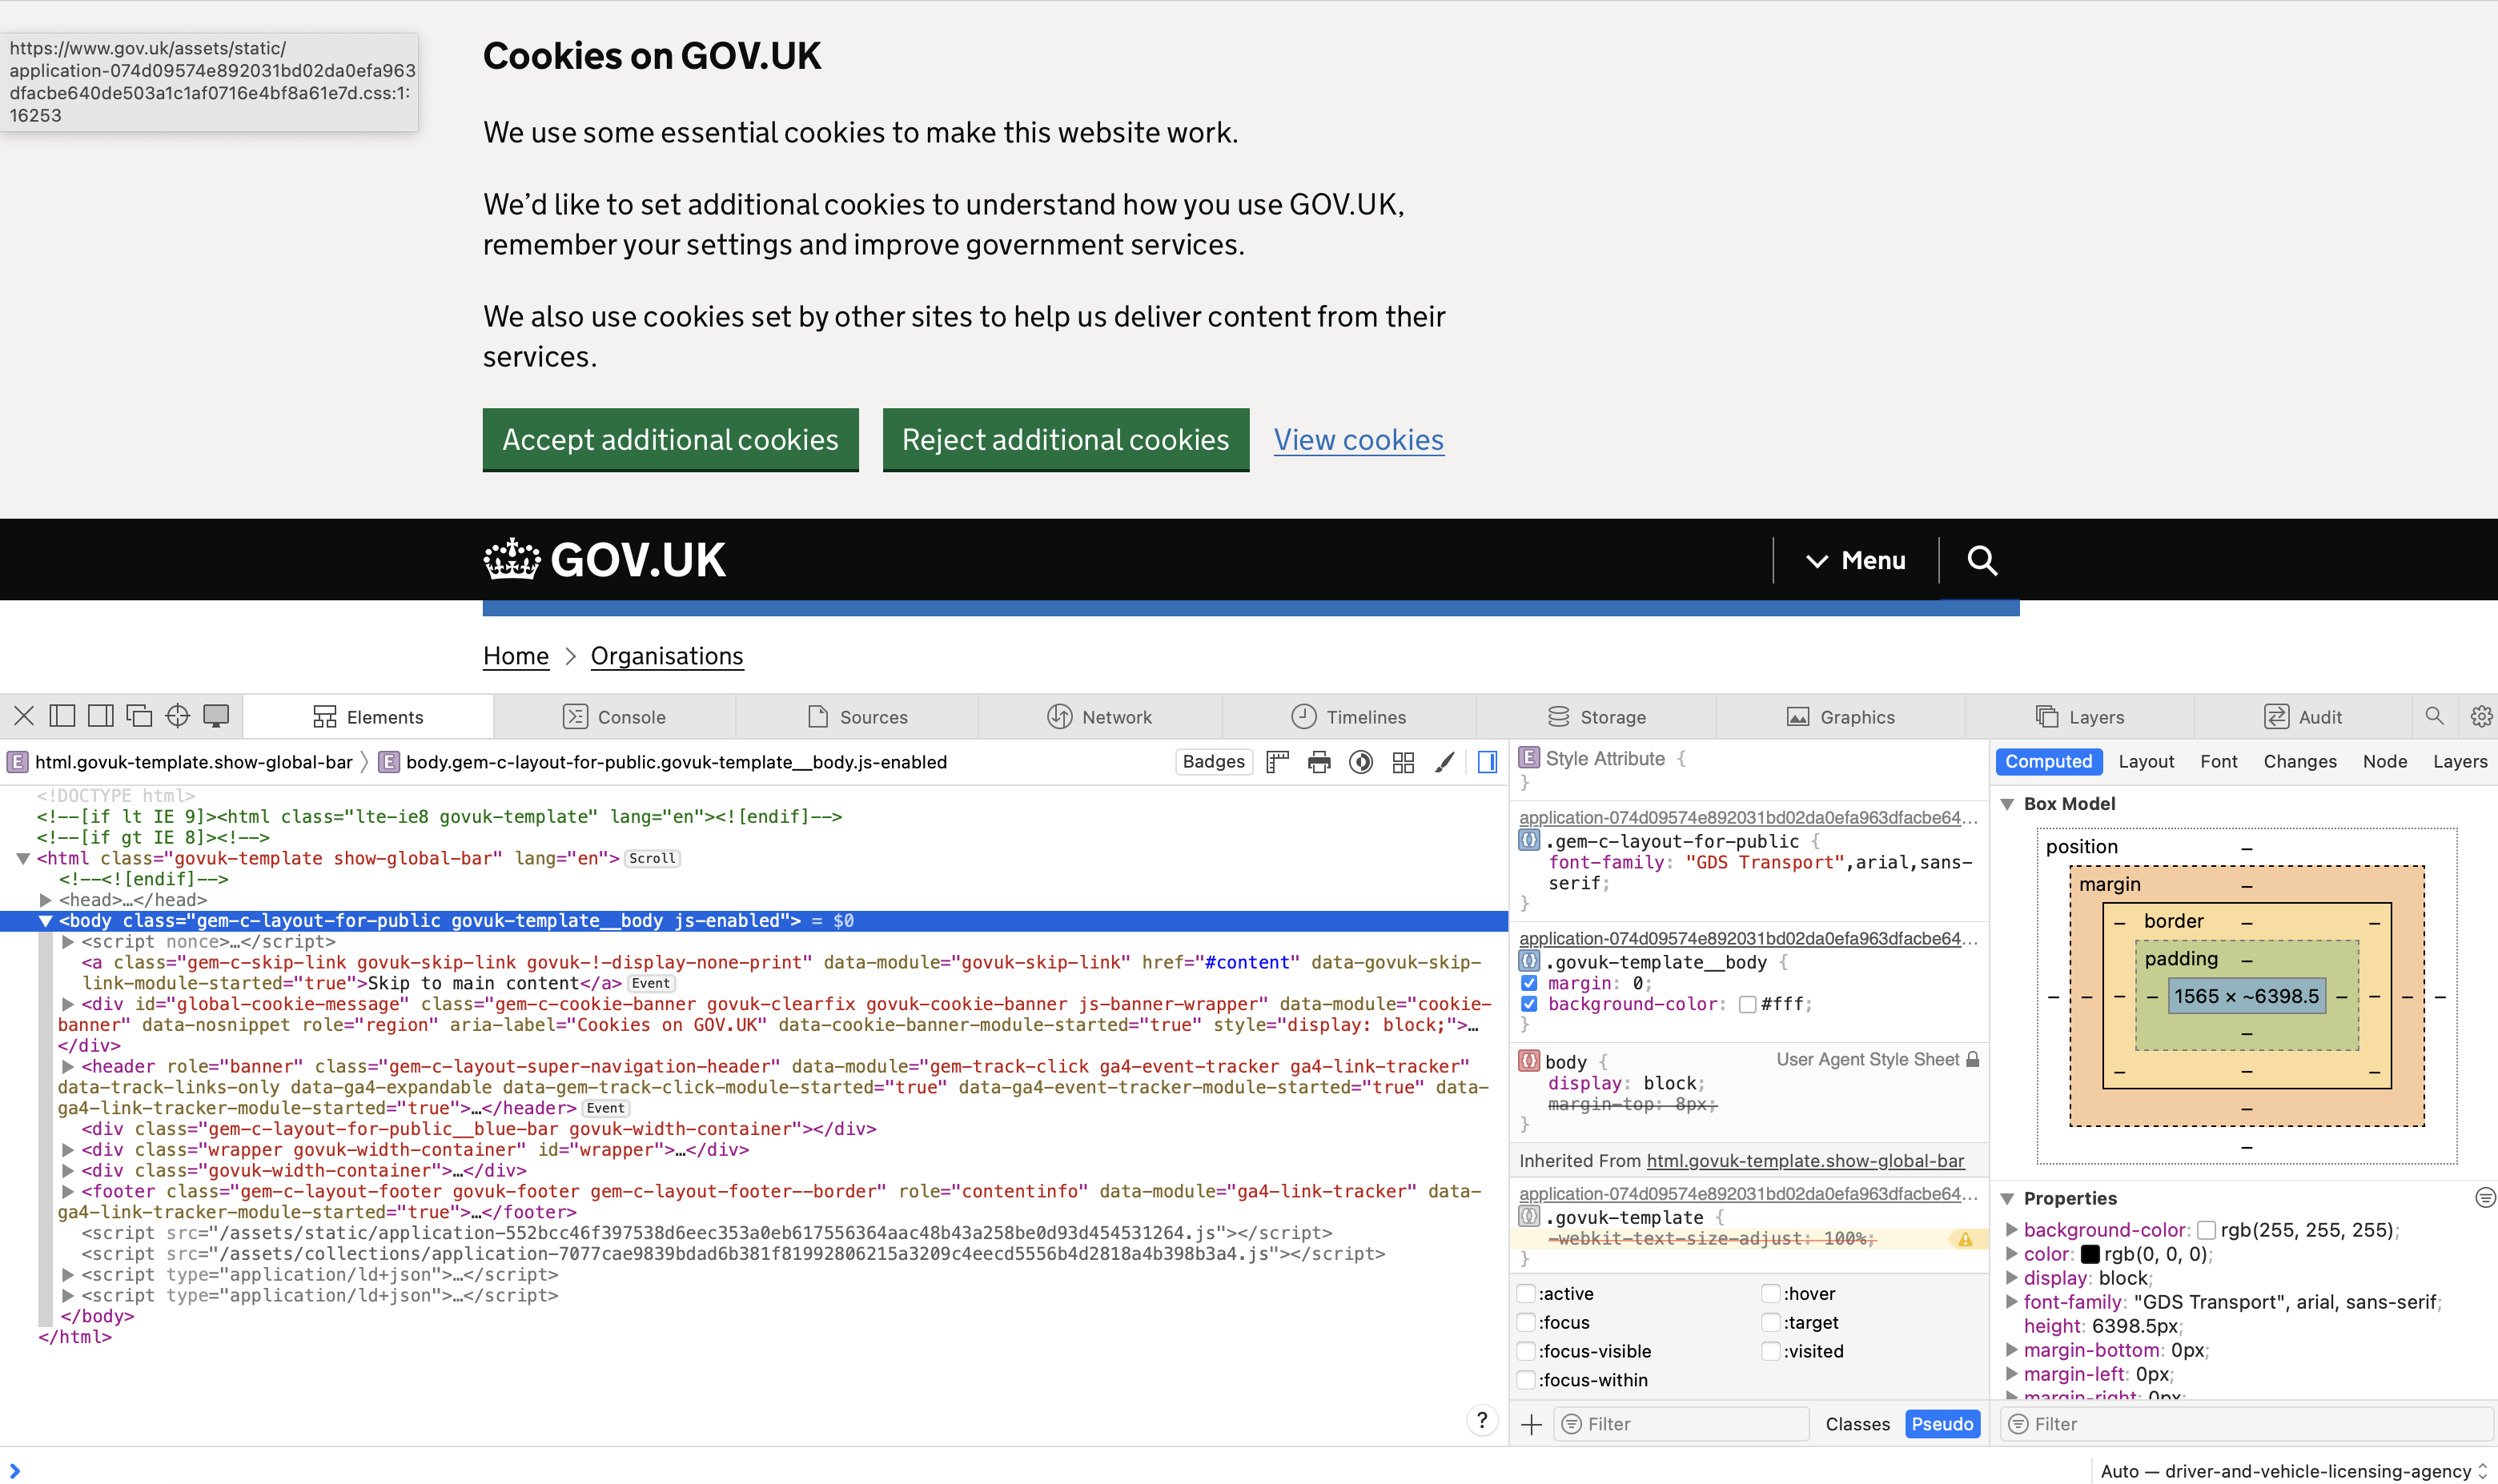Screen dimensions: 2498x1484
Task: Open the execution context selector dropdown
Action: 2292,1471
